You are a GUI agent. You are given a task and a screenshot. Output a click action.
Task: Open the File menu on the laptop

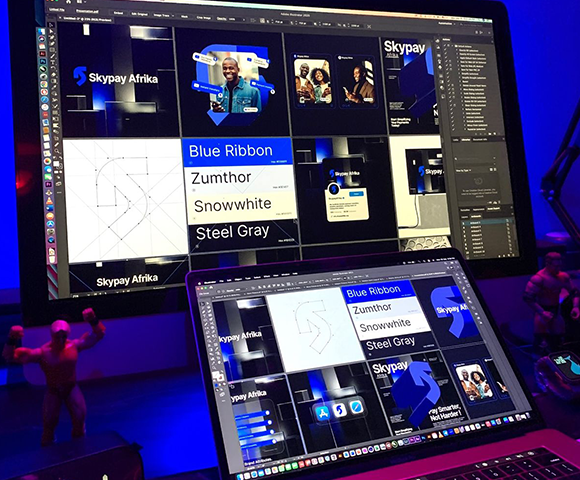(221, 280)
